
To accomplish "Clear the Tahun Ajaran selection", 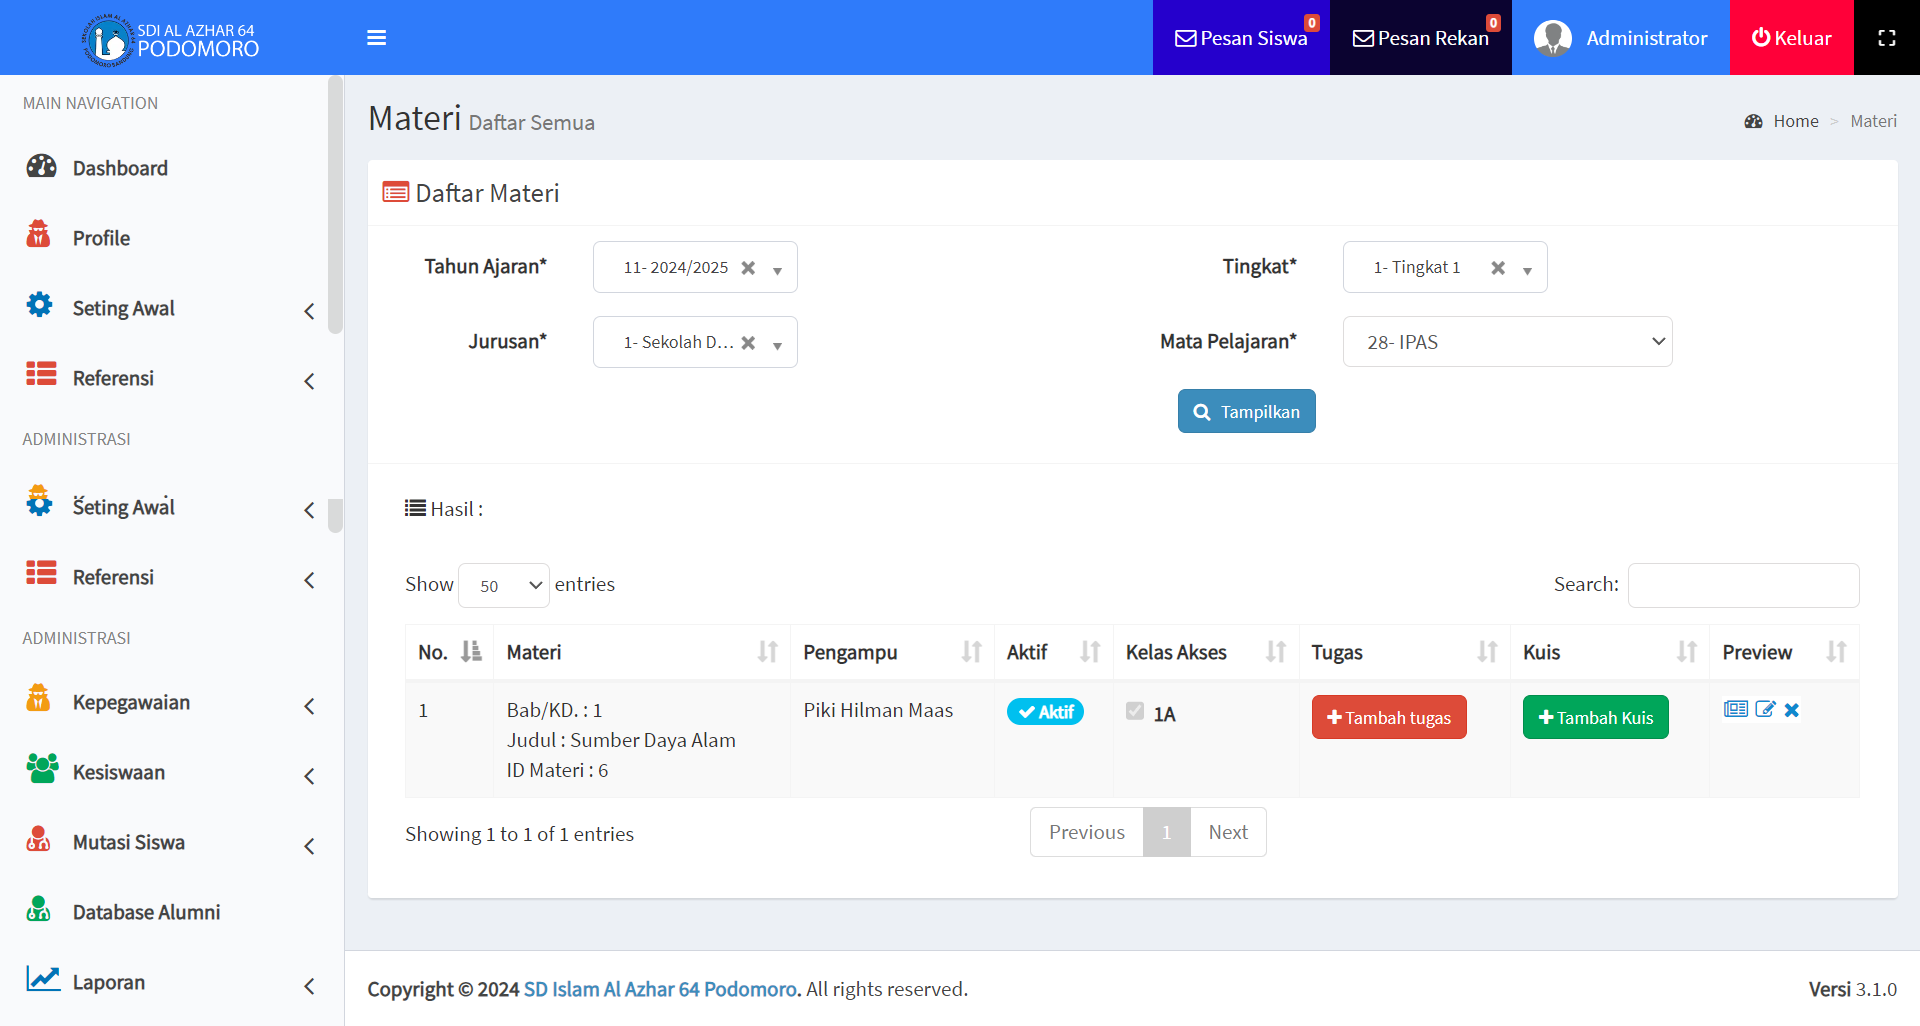I will pos(748,268).
